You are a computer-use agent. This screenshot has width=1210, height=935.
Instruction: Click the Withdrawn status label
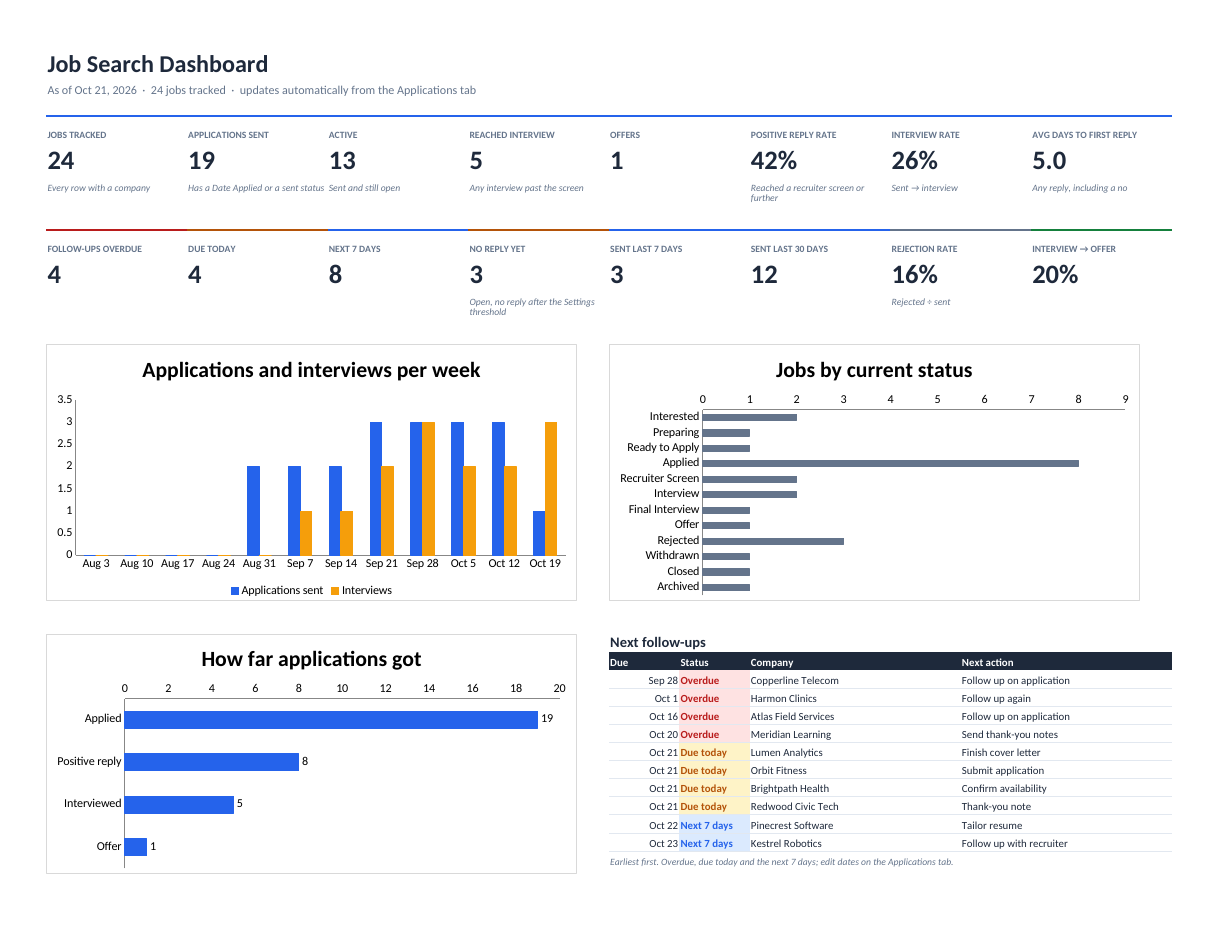click(x=672, y=555)
